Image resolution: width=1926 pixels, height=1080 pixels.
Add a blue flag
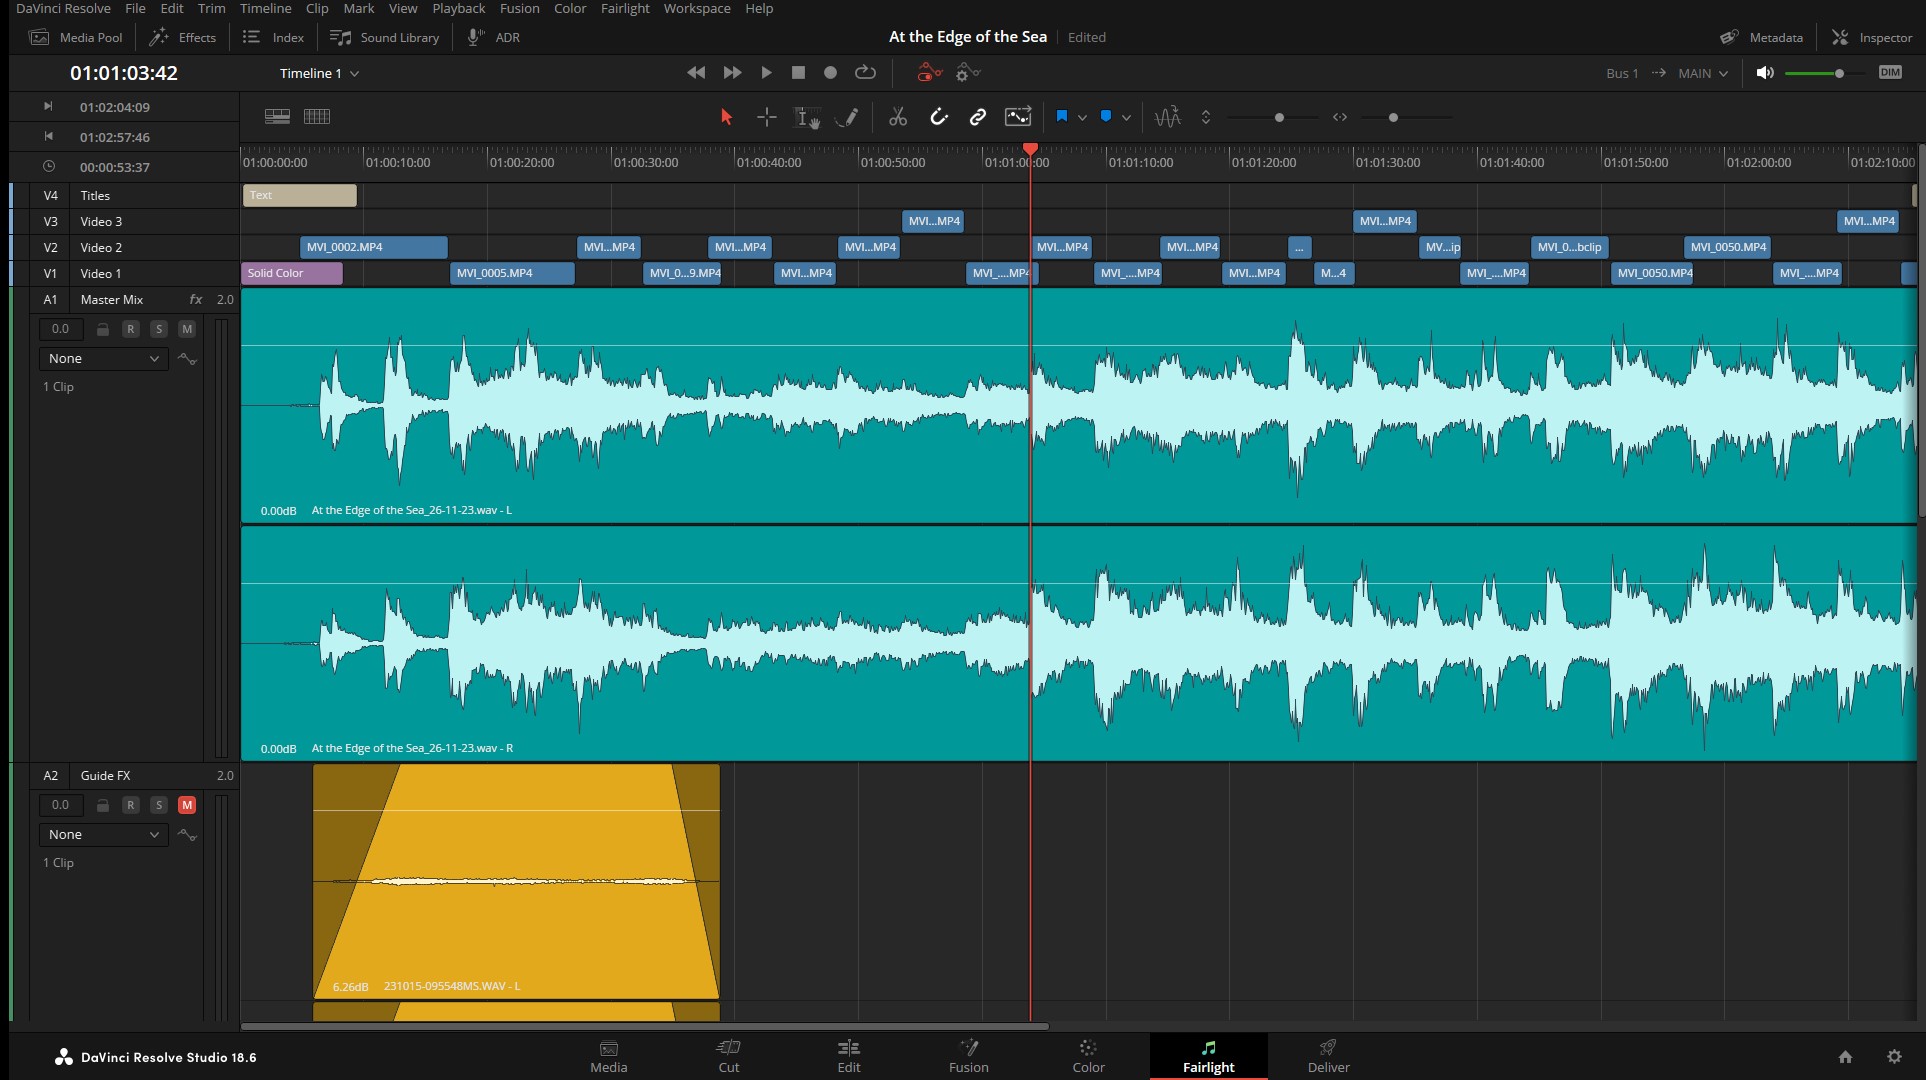[1062, 117]
